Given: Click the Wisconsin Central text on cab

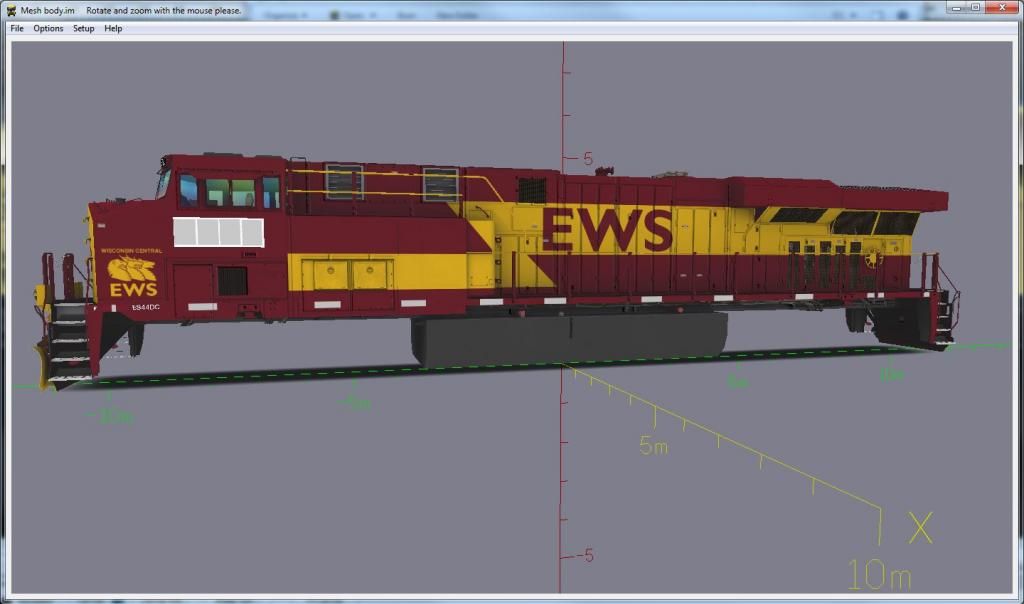Looking at the screenshot, I should point(131,251).
